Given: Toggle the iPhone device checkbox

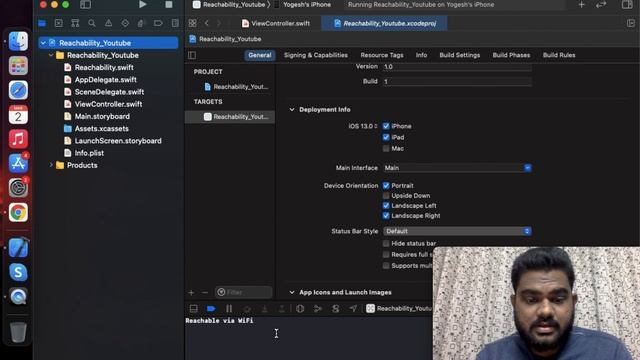Looking at the screenshot, I should (386, 126).
